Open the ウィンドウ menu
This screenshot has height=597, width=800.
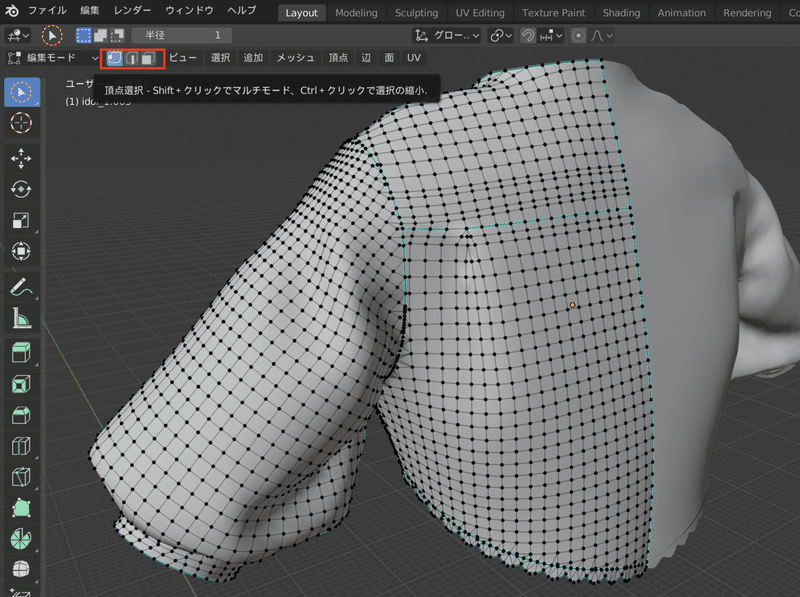point(189,10)
